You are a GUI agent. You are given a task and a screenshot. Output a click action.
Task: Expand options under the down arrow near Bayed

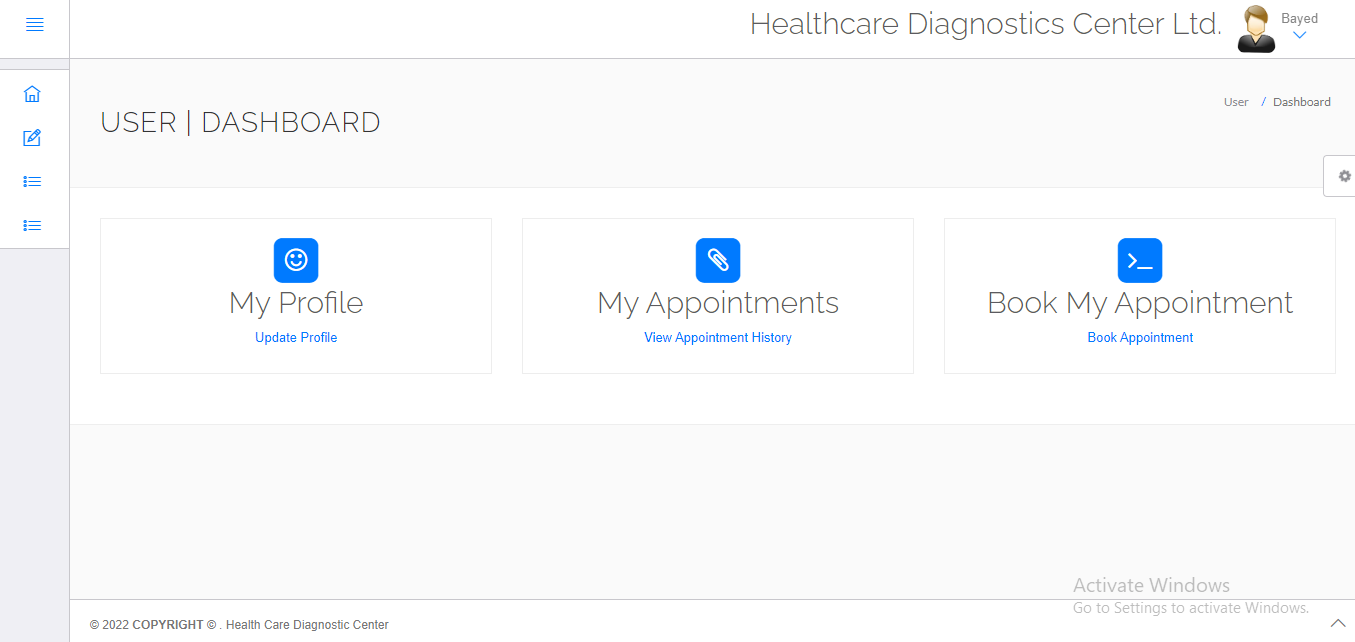(x=1299, y=35)
